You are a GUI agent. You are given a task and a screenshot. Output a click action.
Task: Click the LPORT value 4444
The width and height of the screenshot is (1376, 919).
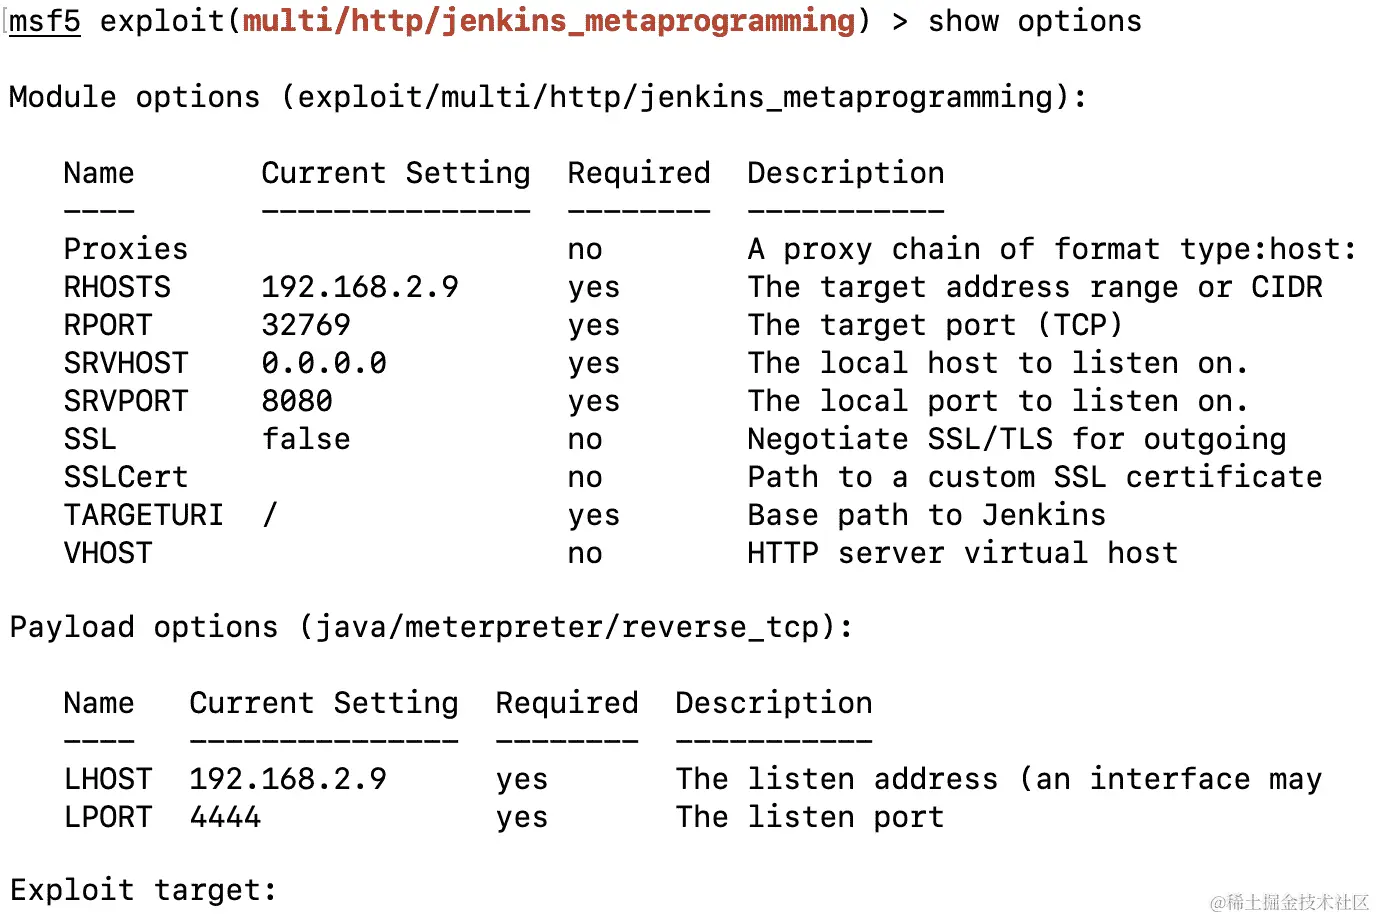(x=225, y=817)
